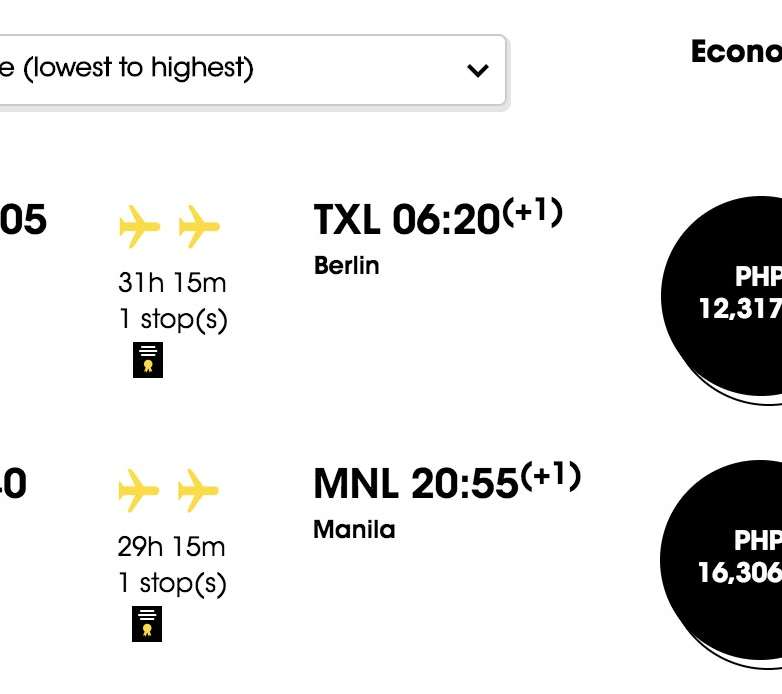Click the 31h 15m flight duration
Image resolution: width=782 pixels, height=694 pixels.
pos(172,283)
